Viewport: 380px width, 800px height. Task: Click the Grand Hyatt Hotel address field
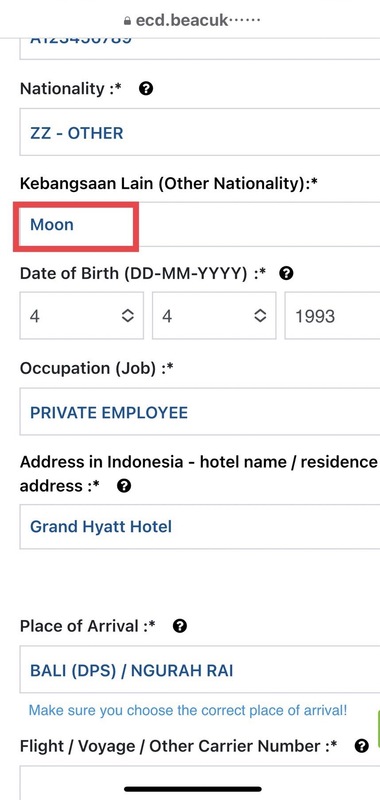[200, 526]
